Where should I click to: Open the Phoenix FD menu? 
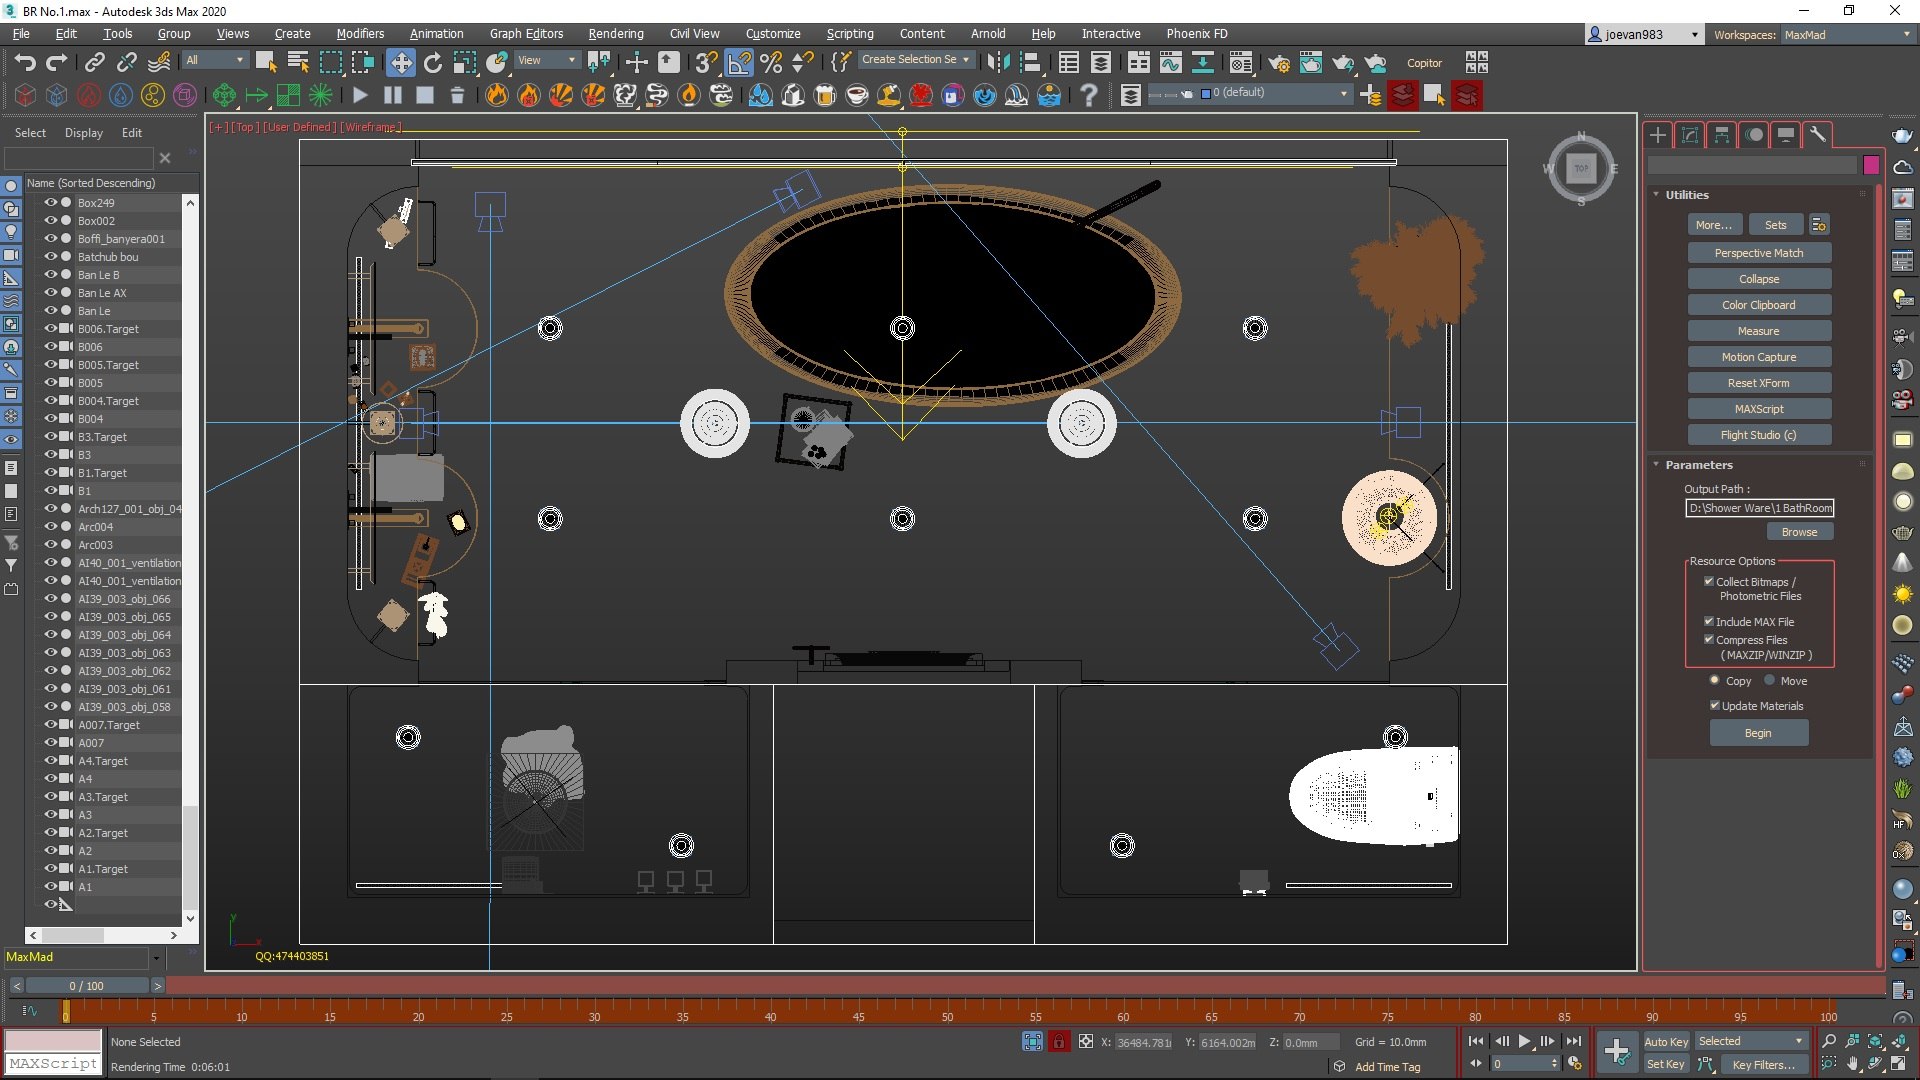point(1196,34)
